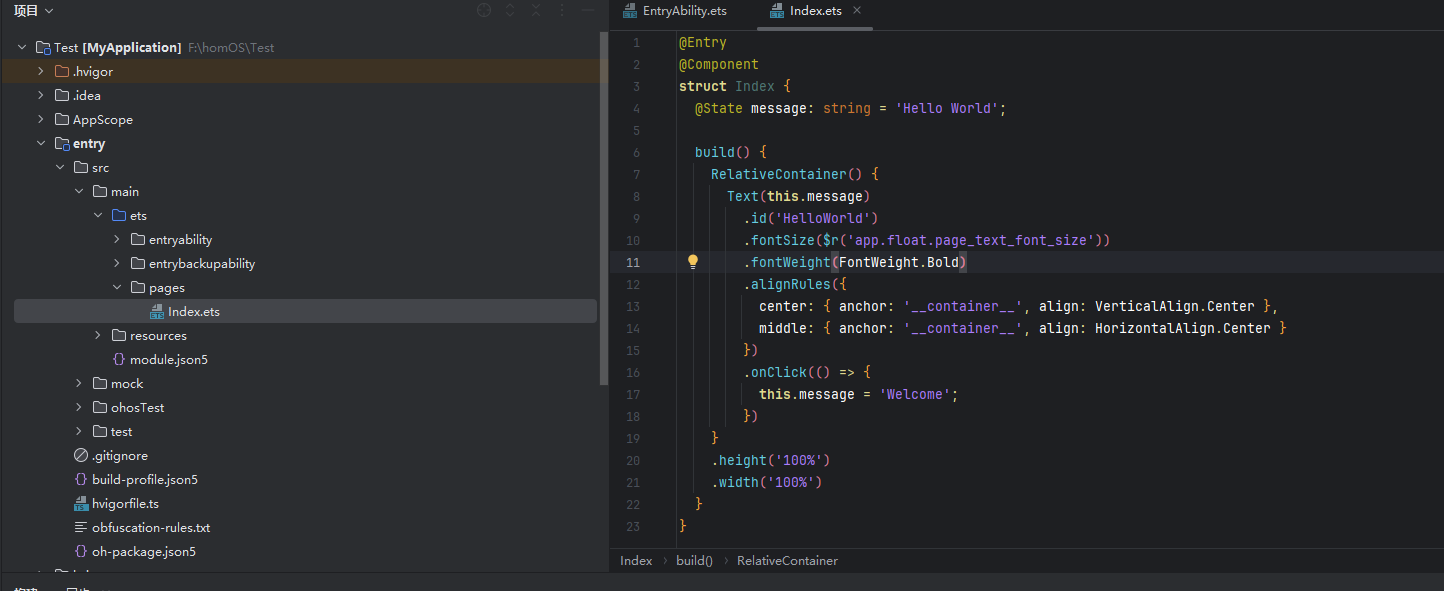The height and width of the screenshot is (591, 1444).
Task: Click RelativeContainer in the breadcrumb bar
Action: coord(787,561)
